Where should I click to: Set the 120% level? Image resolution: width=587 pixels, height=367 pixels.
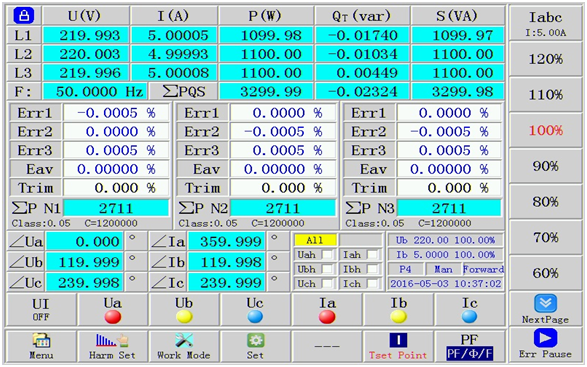pos(545,59)
